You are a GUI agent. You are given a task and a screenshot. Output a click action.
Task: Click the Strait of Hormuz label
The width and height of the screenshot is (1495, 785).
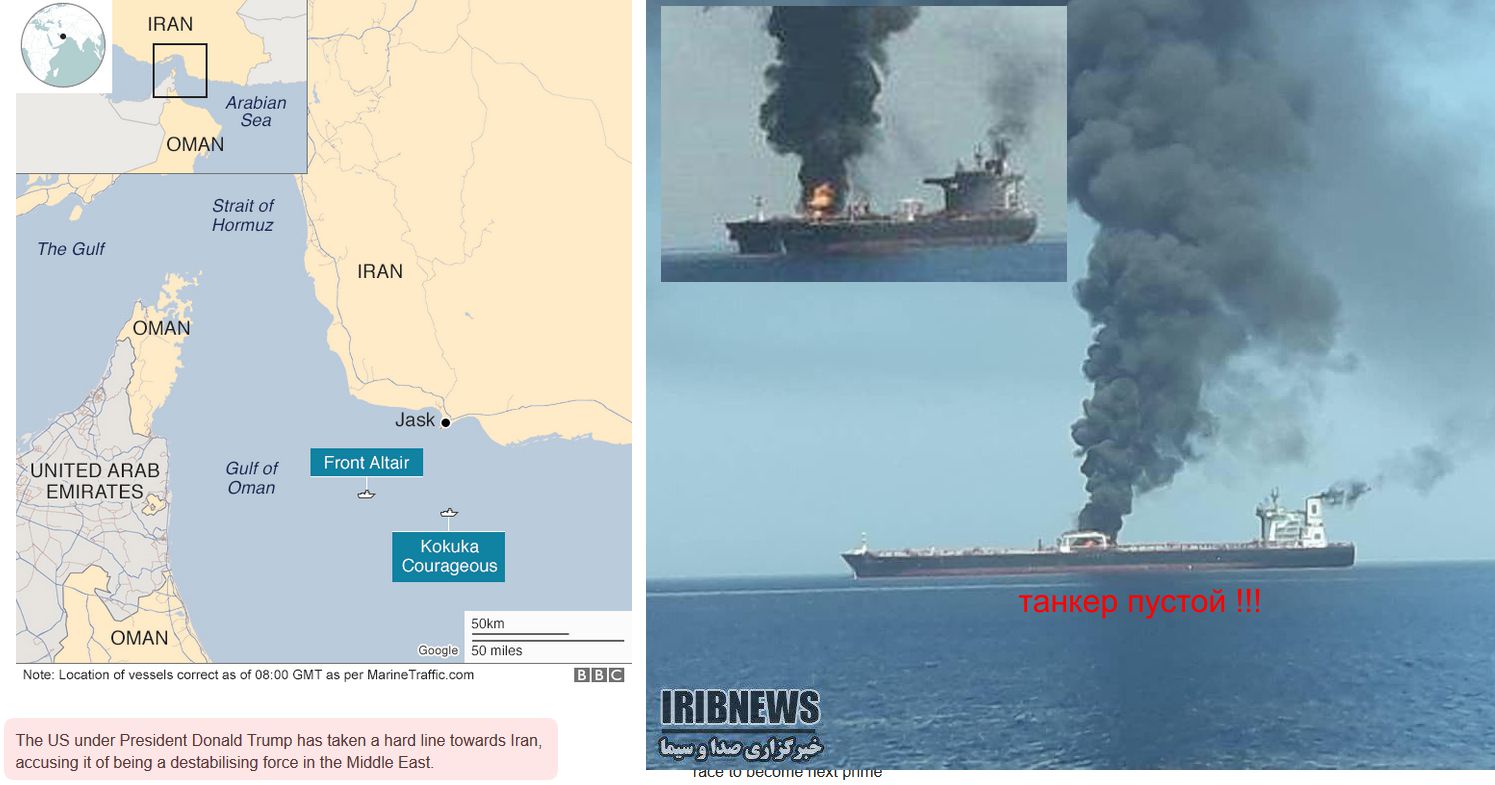(x=242, y=215)
